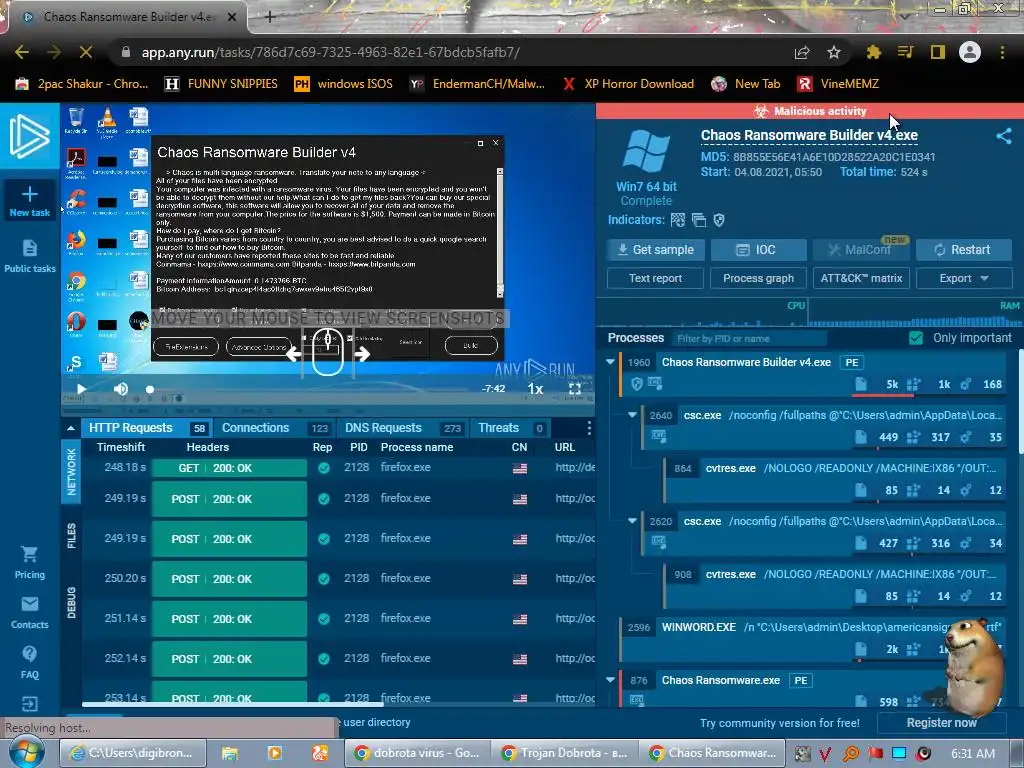Screen dimensions: 1024x768
Task: Filter processes by PID or name field
Action: click(x=748, y=338)
